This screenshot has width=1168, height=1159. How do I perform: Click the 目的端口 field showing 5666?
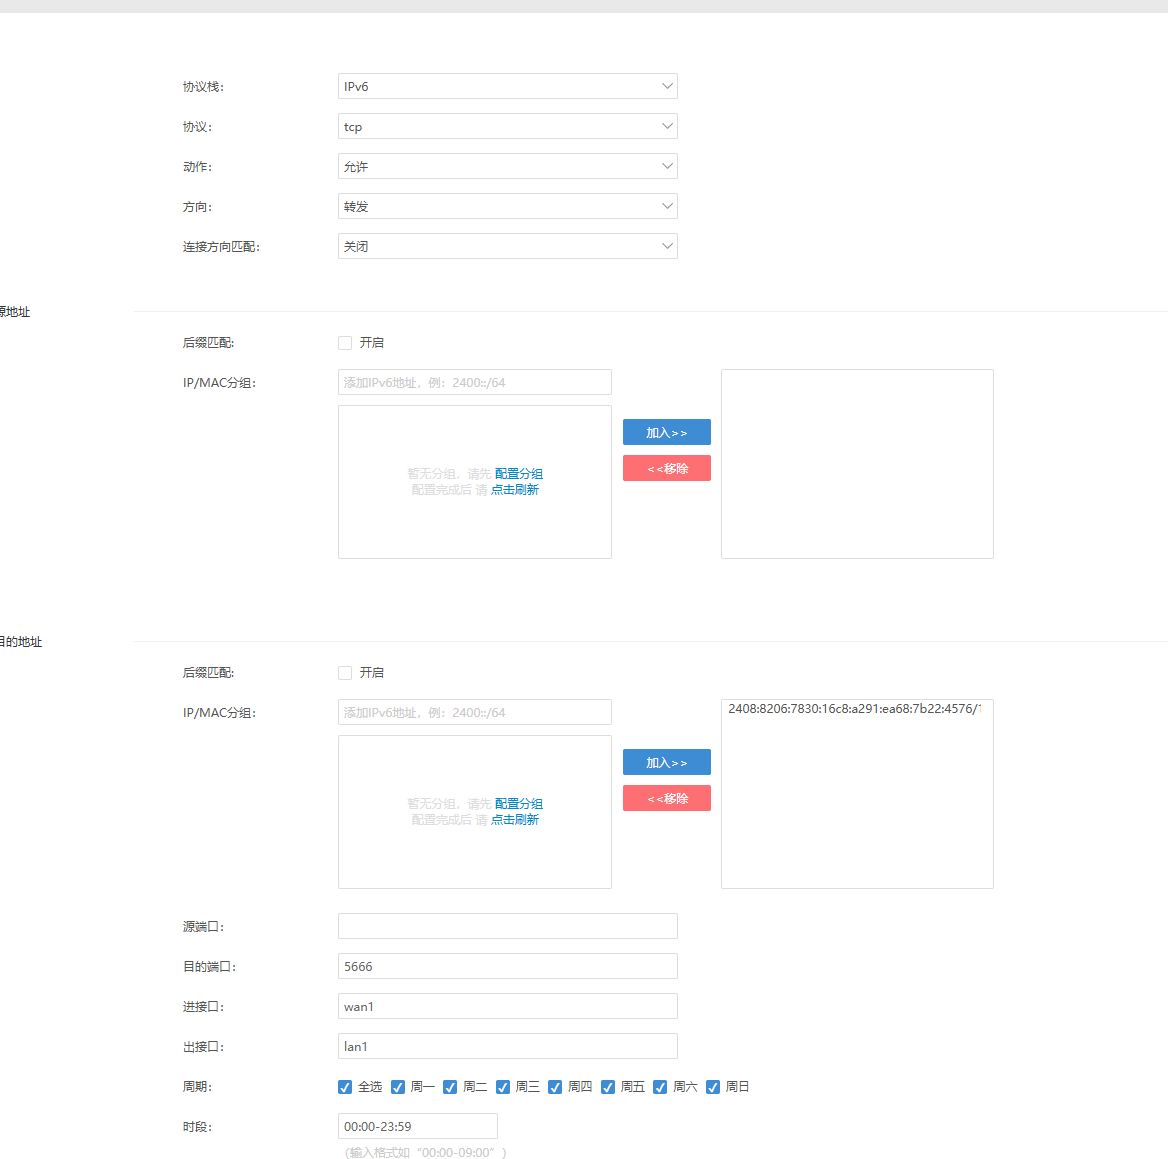pos(507,966)
